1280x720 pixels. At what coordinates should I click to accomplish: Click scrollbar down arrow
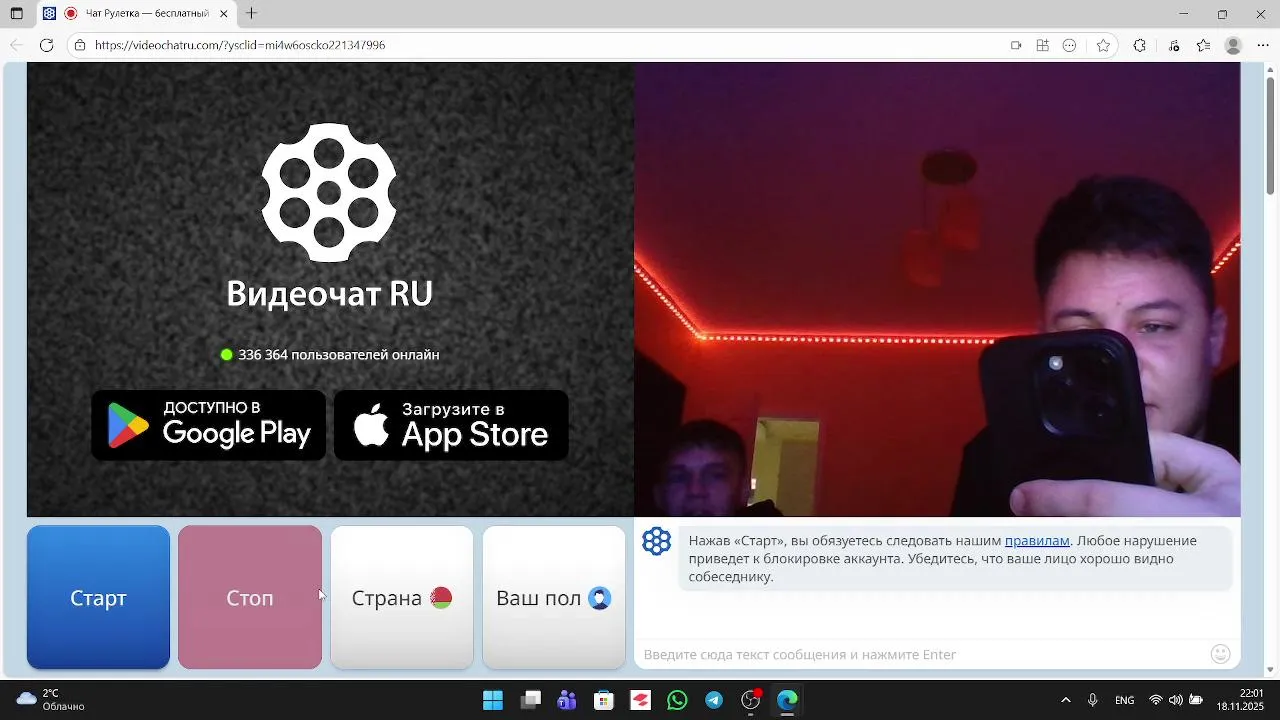click(x=1271, y=670)
